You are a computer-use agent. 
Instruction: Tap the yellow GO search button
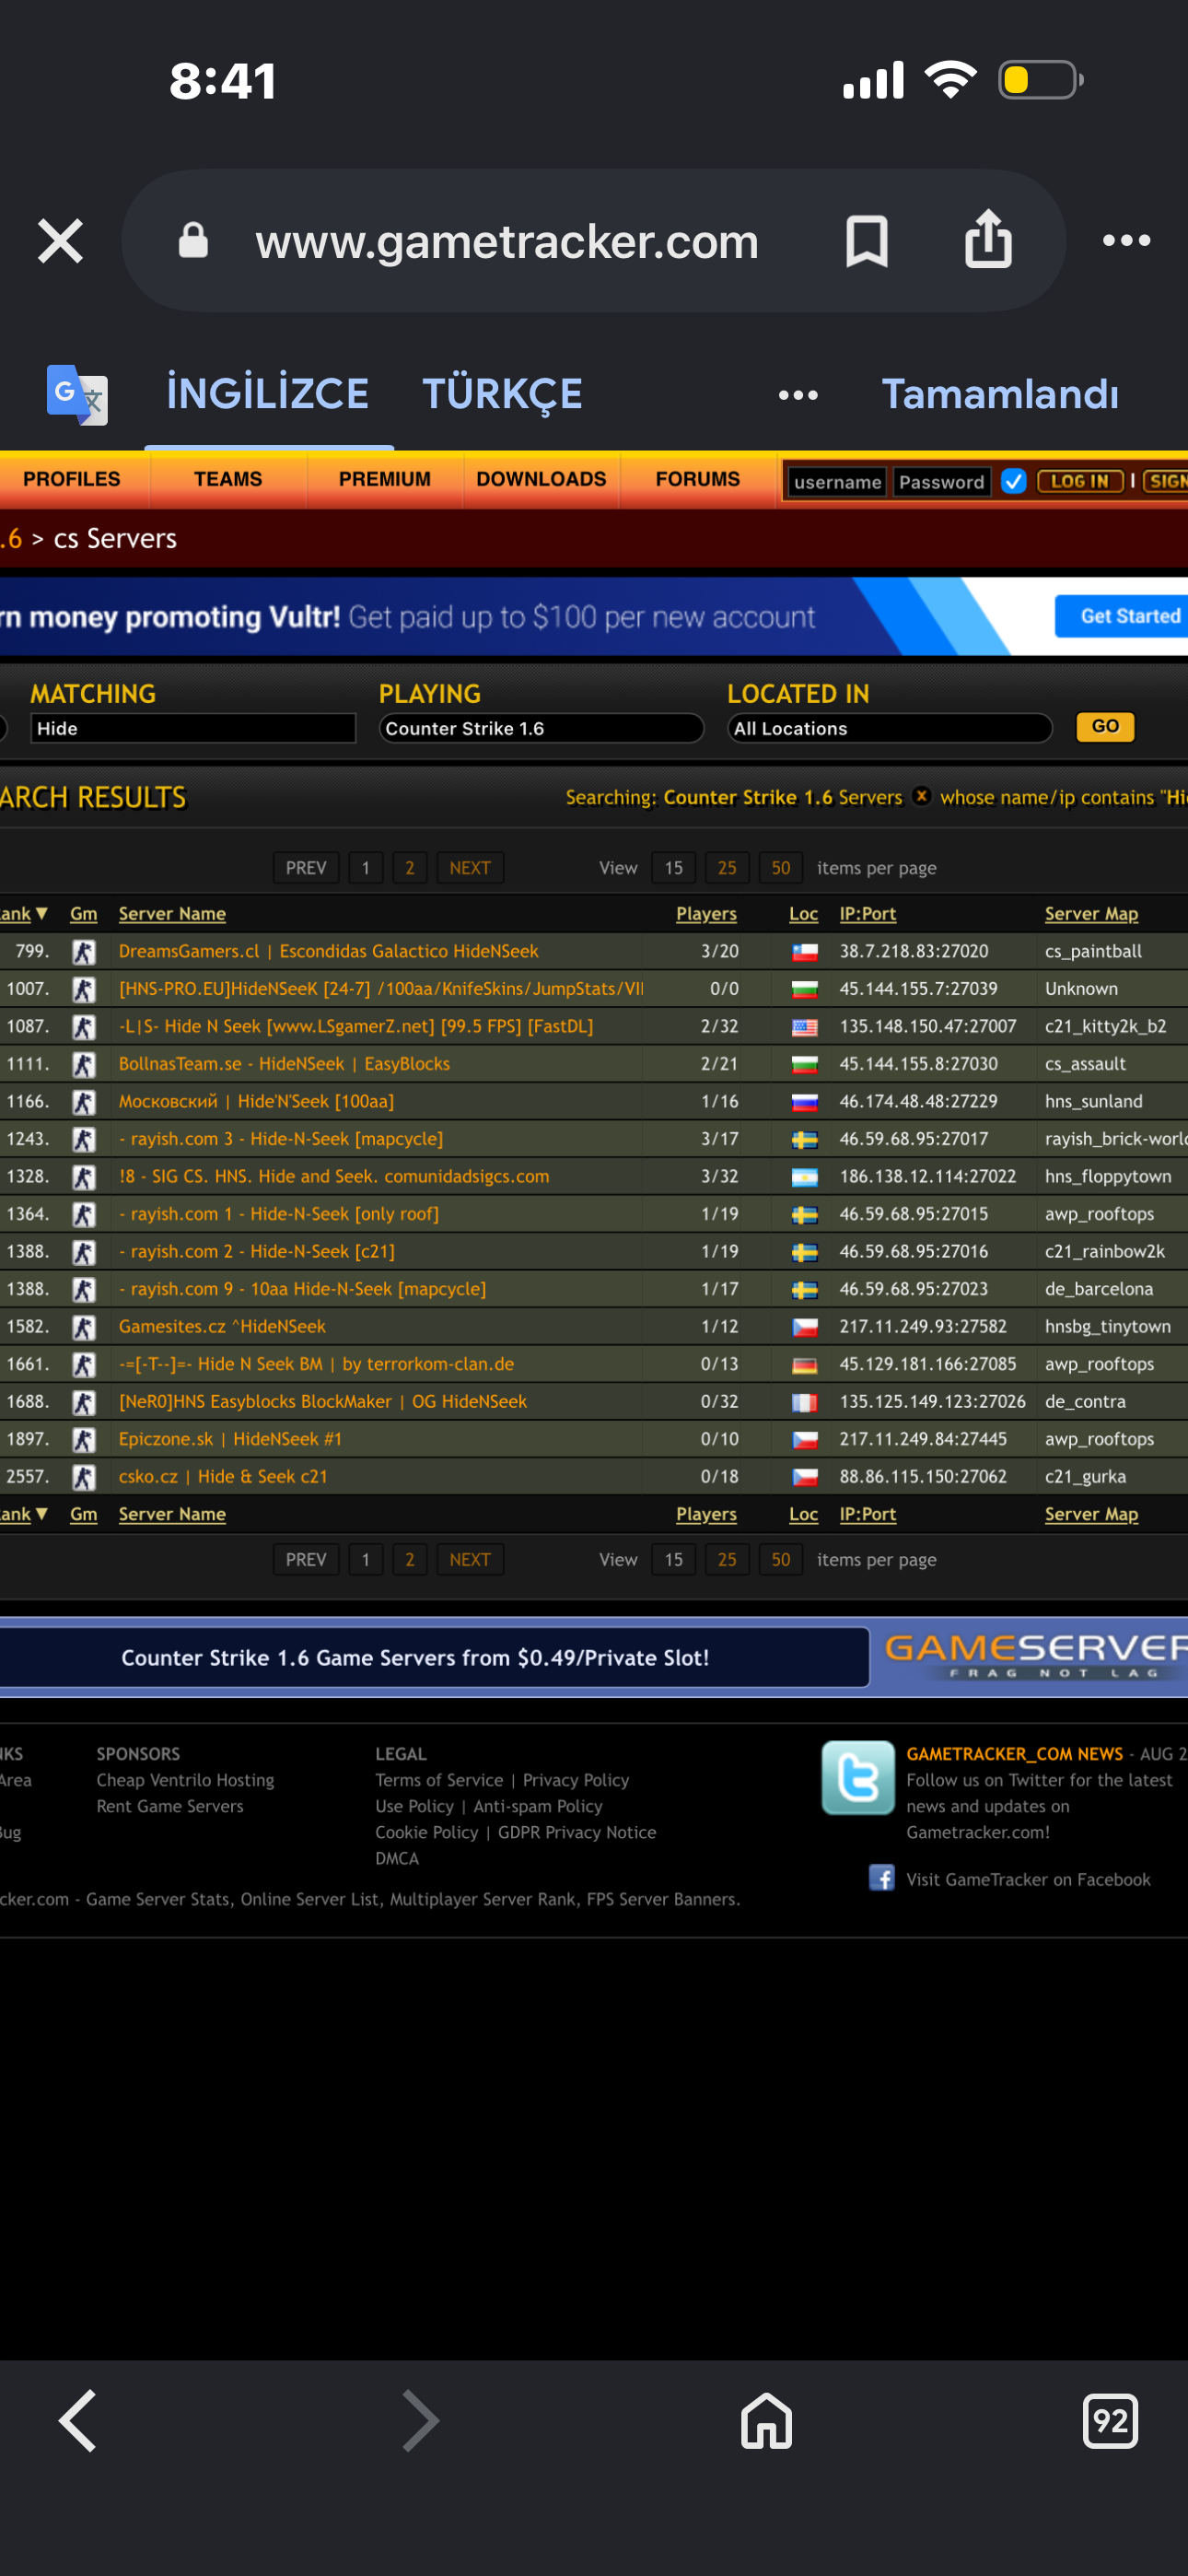pyautogui.click(x=1105, y=726)
